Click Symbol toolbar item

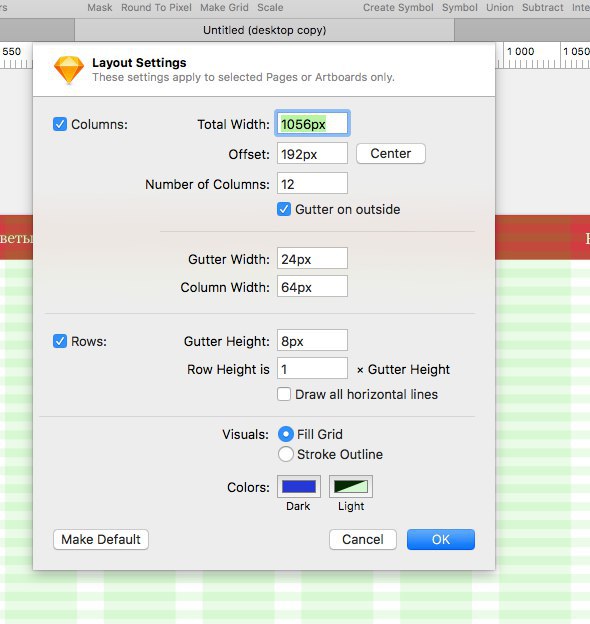(460, 8)
